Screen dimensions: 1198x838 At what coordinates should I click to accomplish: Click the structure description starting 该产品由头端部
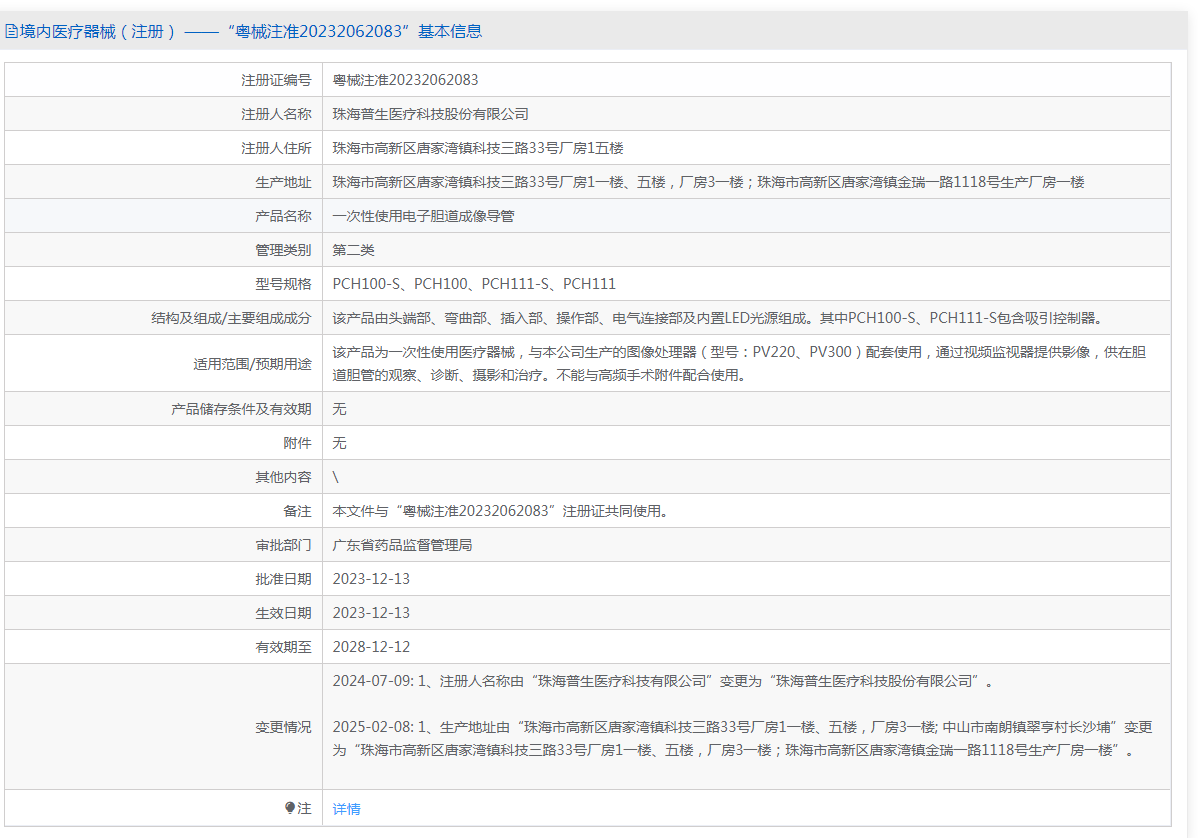(719, 318)
